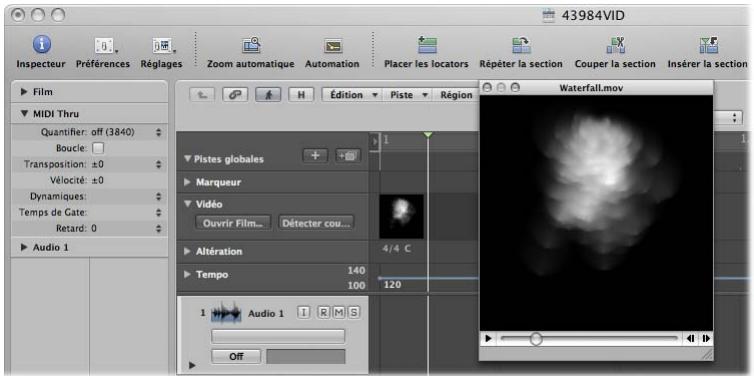Viewport: 754px width, 376px height.
Task: Step one frame forward in Waterfall.mov
Action: coord(705,338)
